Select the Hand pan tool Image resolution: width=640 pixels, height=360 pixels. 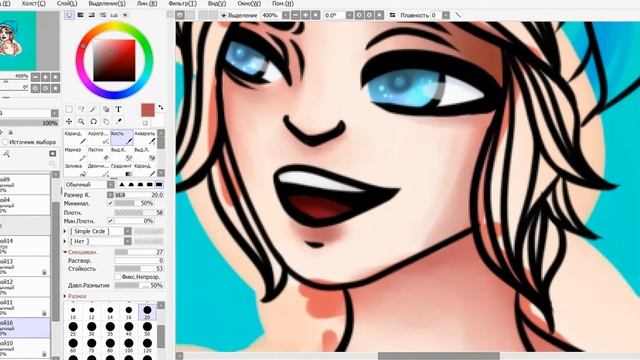tap(106, 122)
